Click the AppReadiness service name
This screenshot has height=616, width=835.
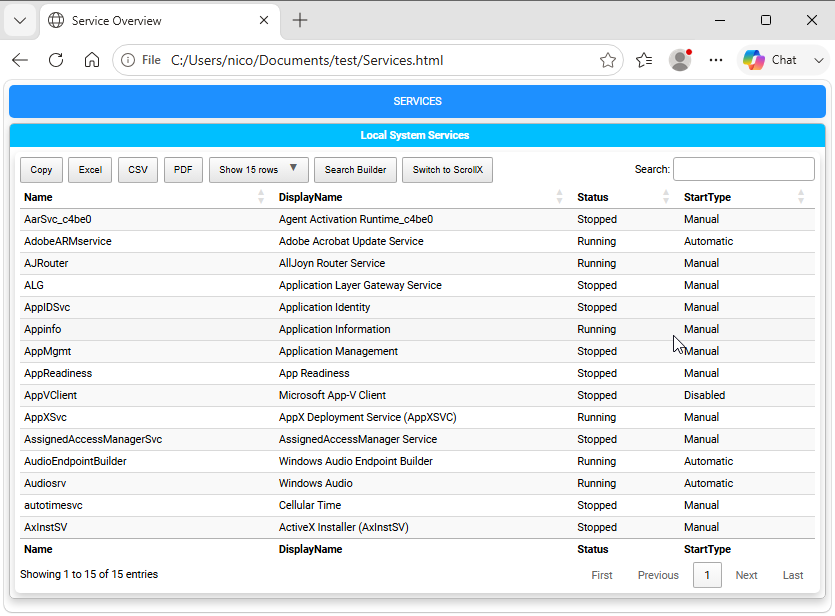(58, 373)
